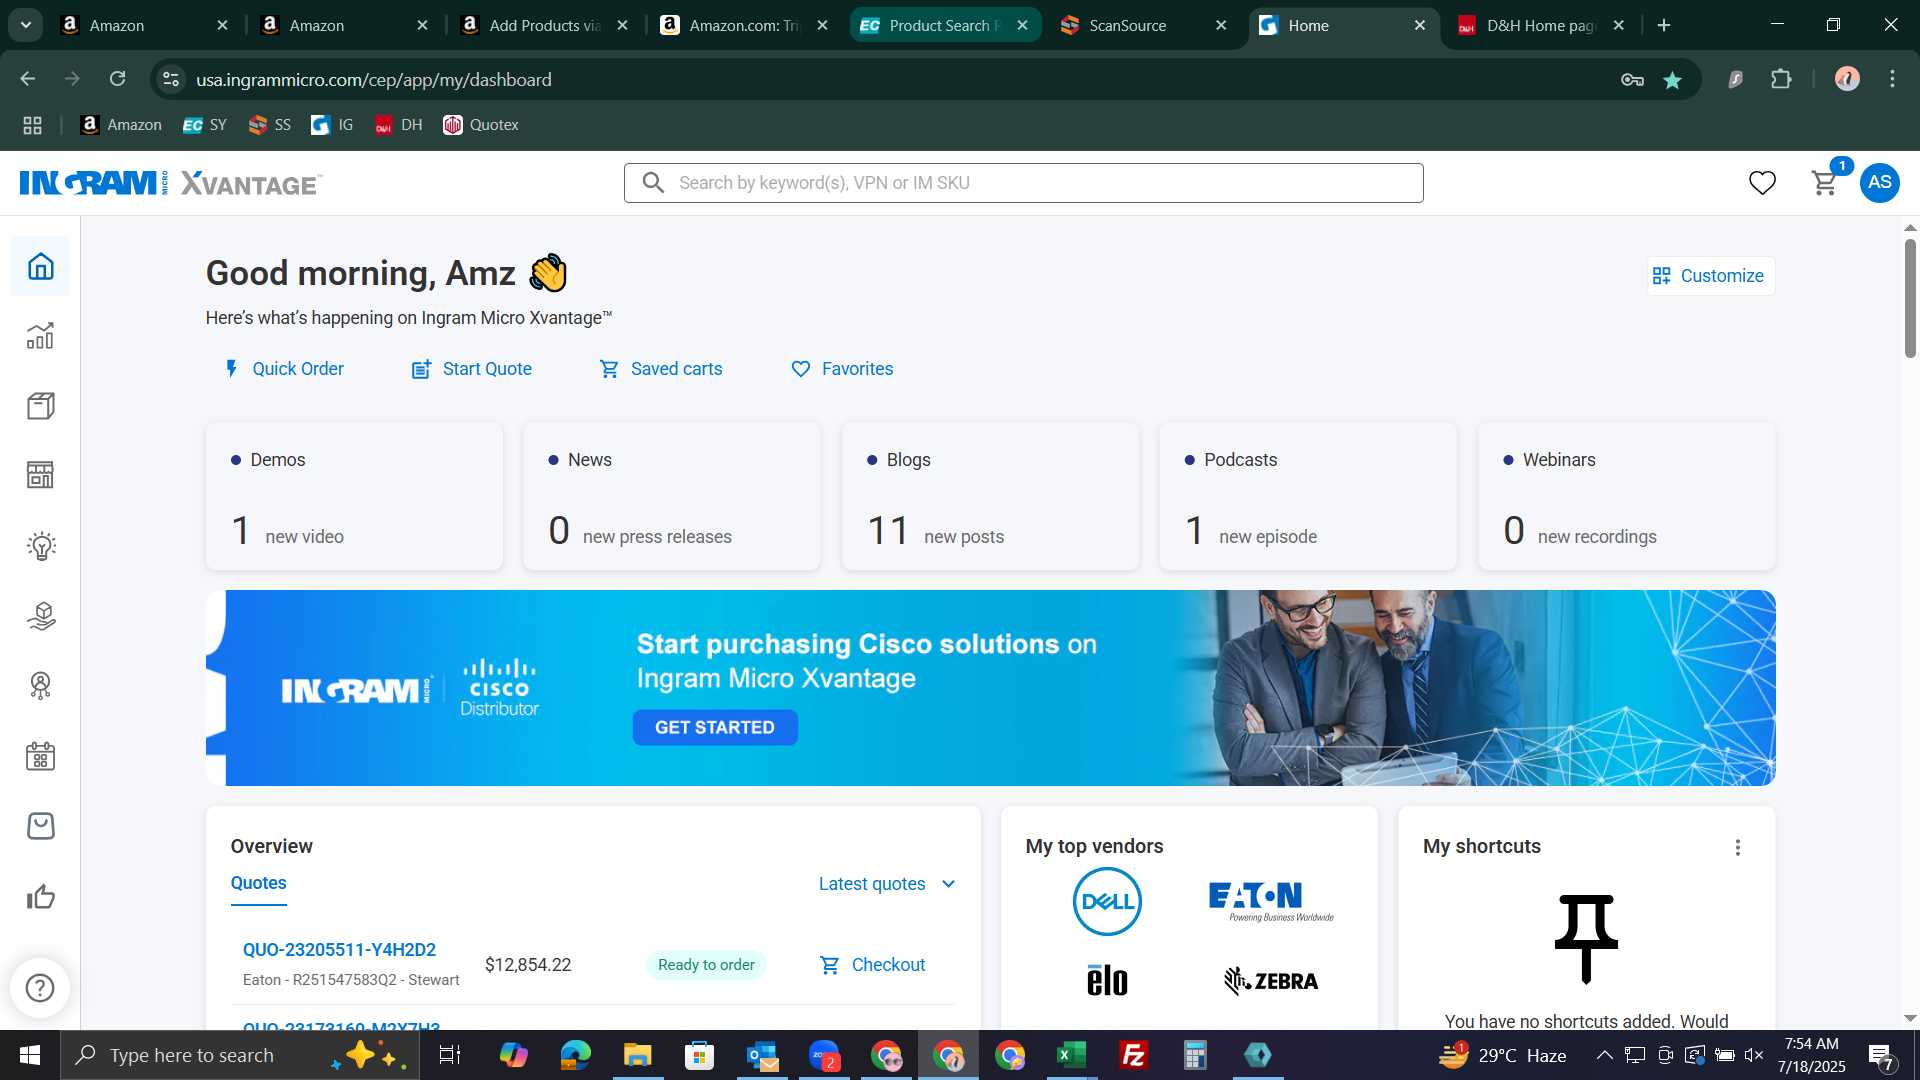1920x1080 pixels.
Task: Open the shopping bag sidebar icon
Action: click(x=40, y=826)
